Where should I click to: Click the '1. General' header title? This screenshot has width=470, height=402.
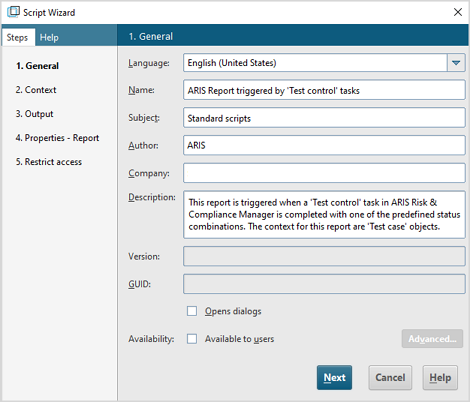coord(151,36)
